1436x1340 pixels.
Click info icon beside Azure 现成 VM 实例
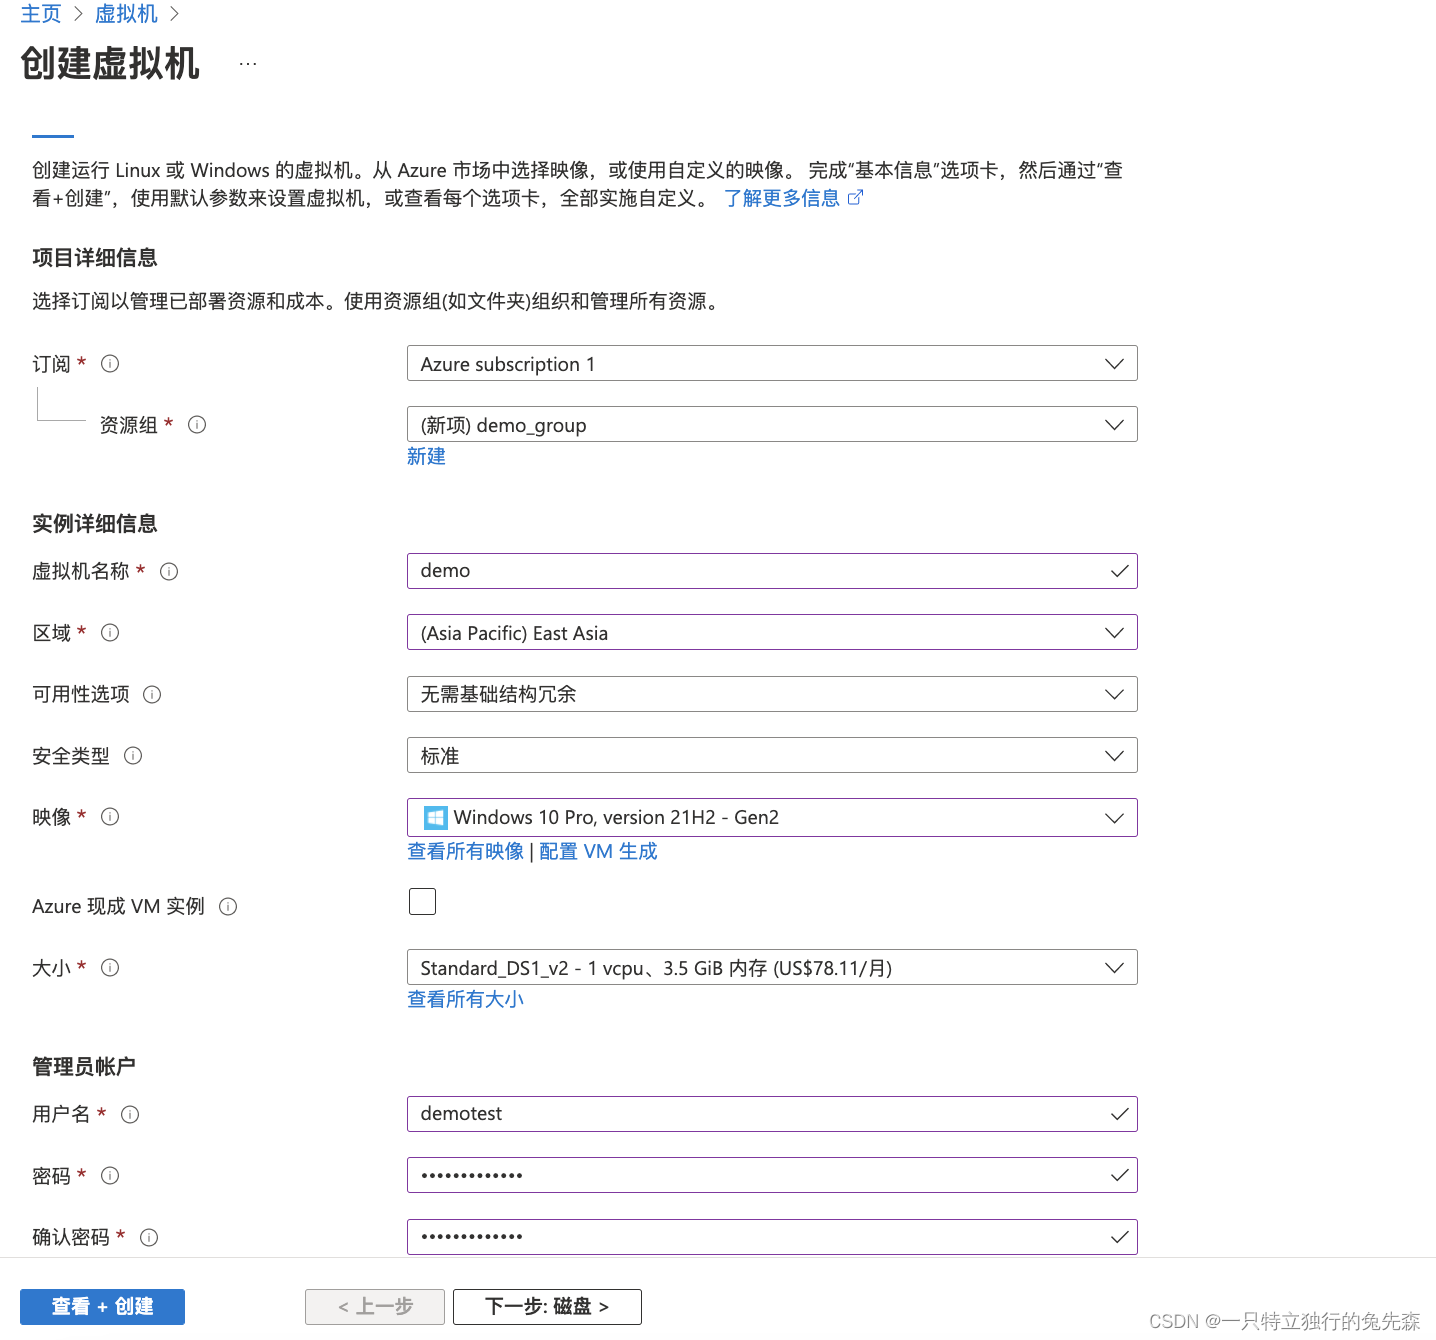[x=228, y=907]
